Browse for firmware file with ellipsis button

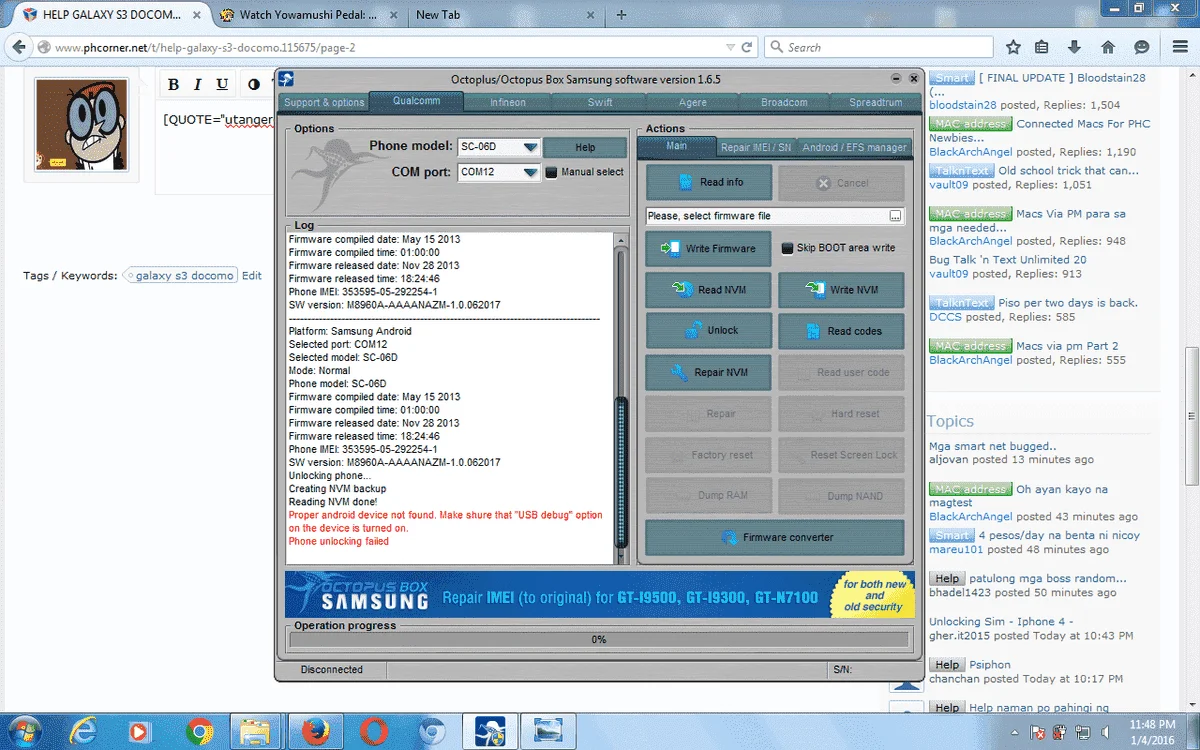tap(895, 216)
